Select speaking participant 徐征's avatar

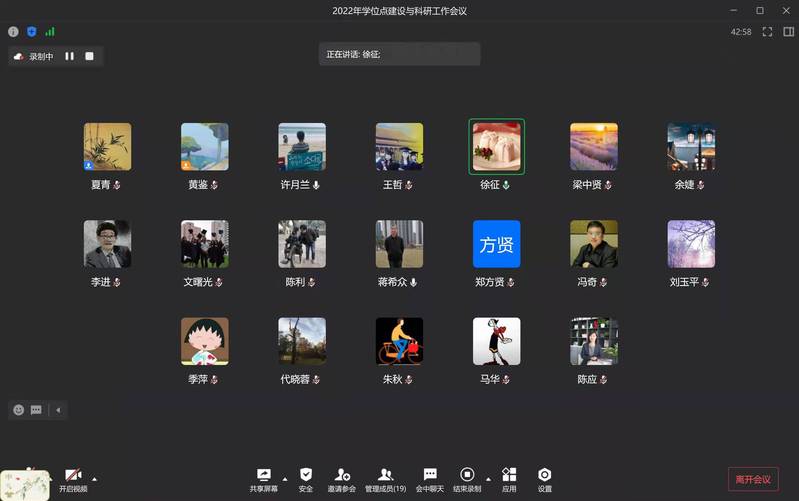497,147
